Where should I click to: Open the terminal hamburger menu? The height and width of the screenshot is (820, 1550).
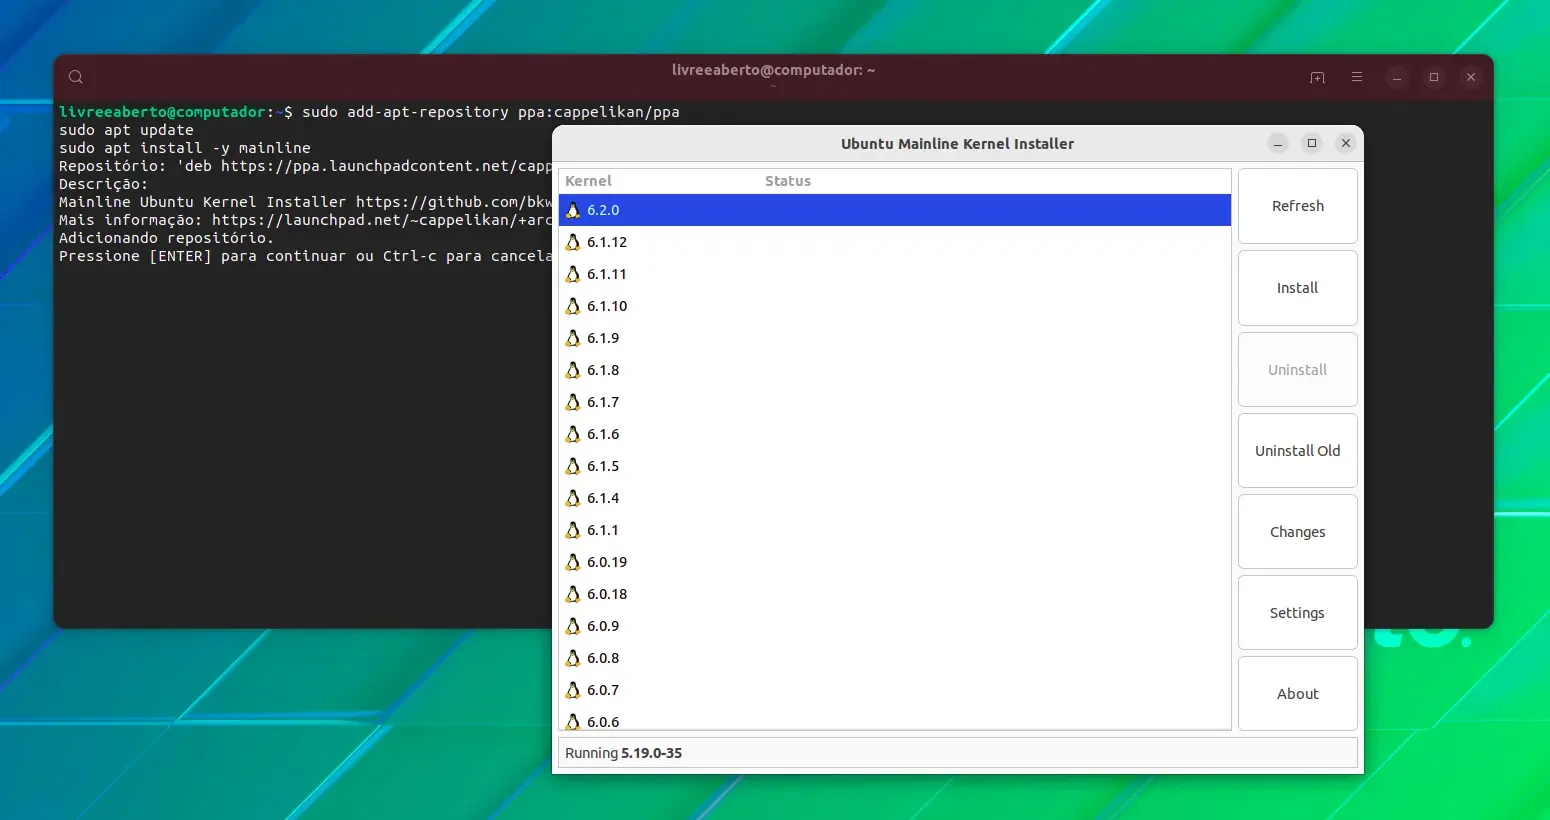coord(1357,77)
